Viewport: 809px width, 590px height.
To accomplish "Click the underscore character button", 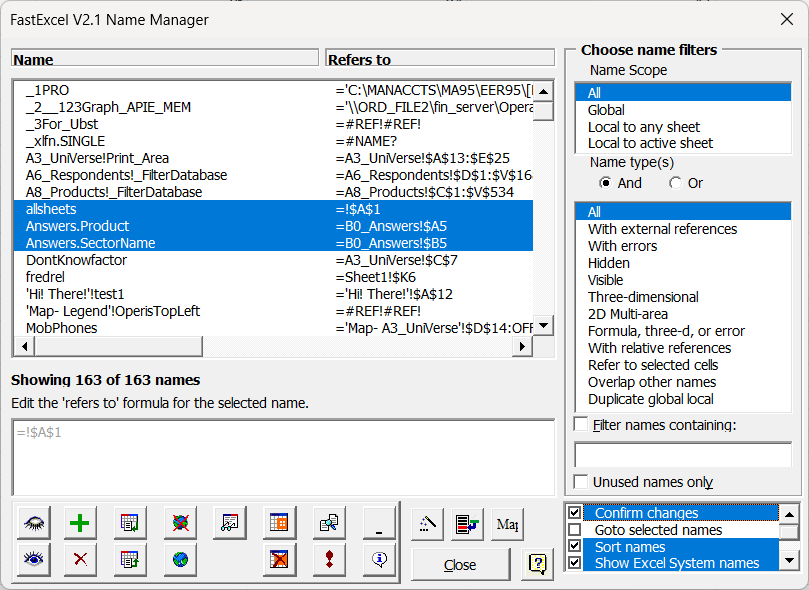I will [379, 523].
